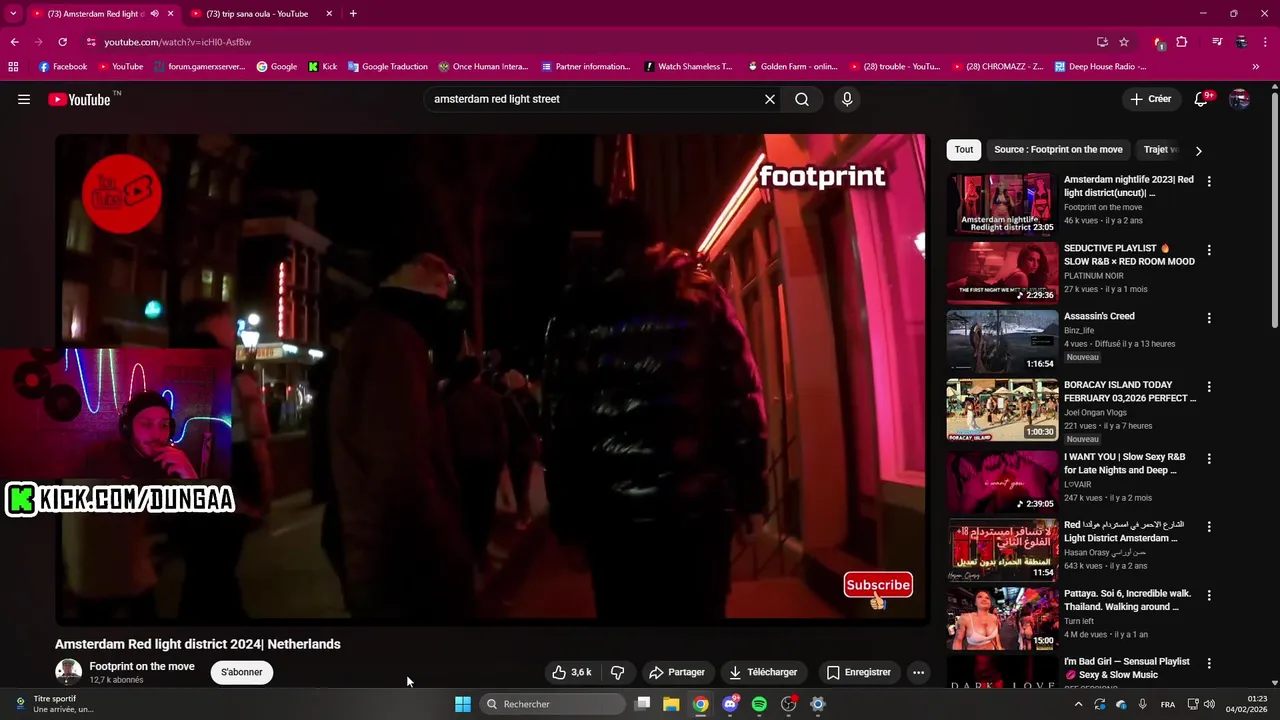Viewport: 1280px width, 720px height.
Task: Open more options for Assassin's Creed video
Action: [x=1209, y=318]
